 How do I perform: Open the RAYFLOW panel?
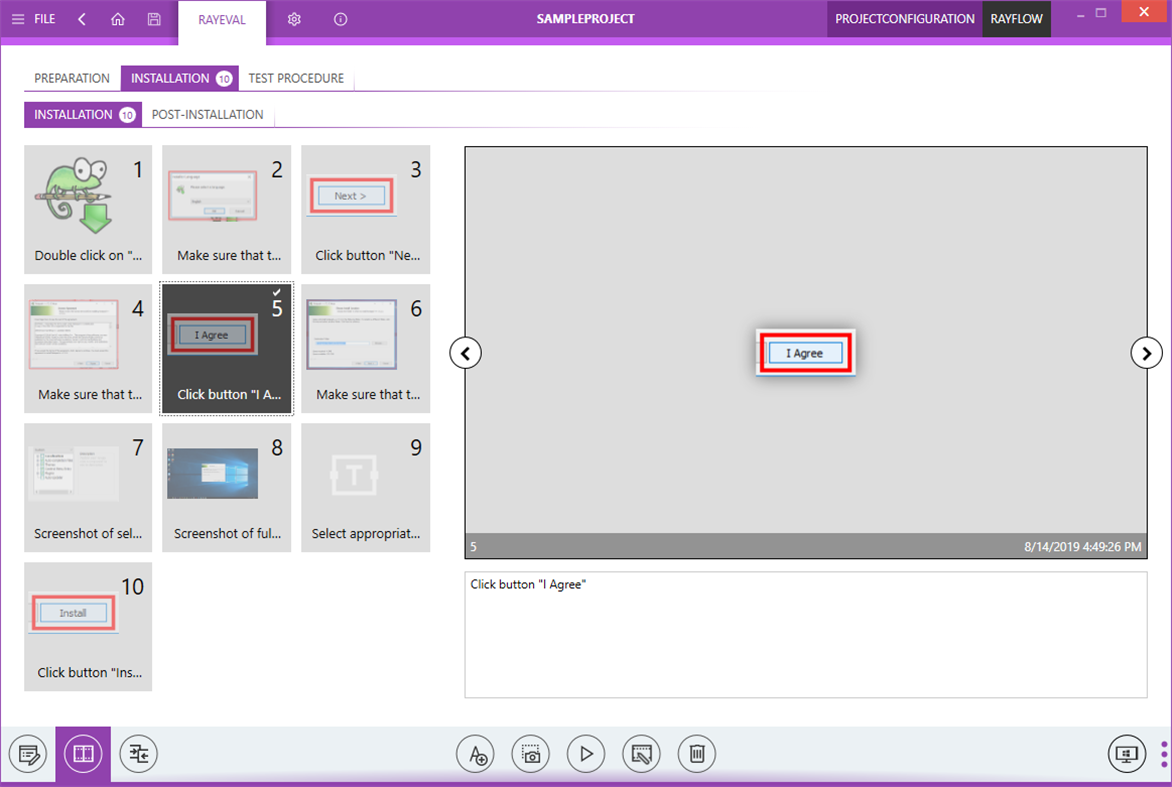click(x=1016, y=18)
